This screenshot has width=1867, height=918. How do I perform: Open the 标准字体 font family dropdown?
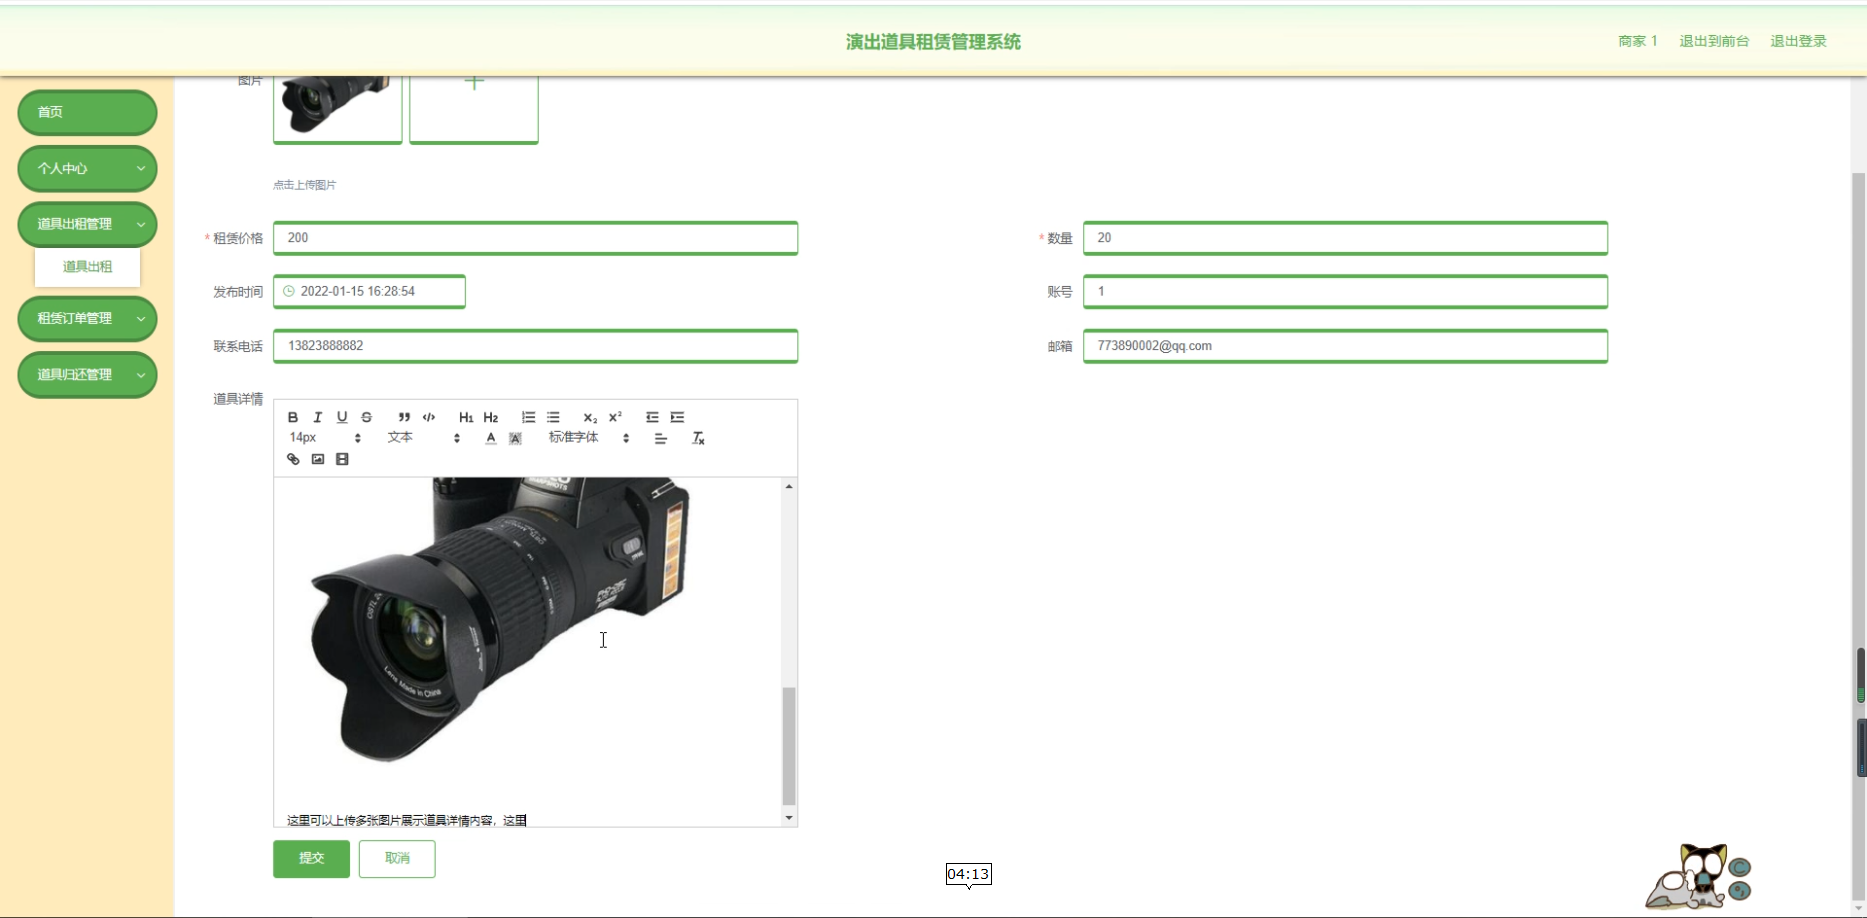coord(589,438)
